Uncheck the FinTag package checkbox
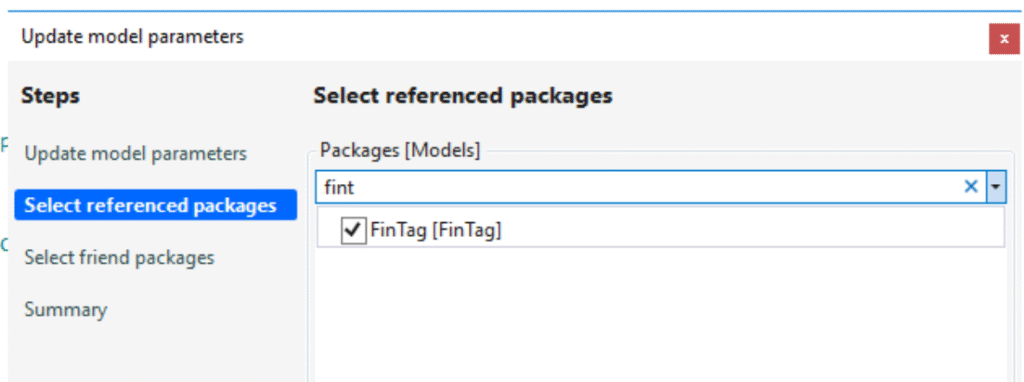This screenshot has height=382, width=1024. (353, 231)
